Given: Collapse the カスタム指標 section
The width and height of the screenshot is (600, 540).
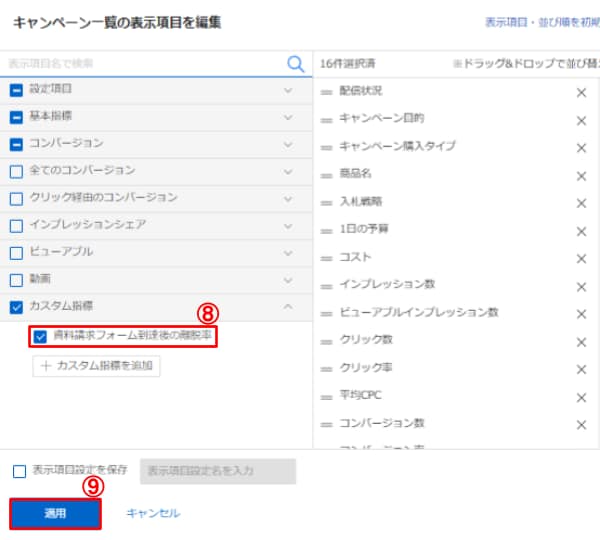Looking at the screenshot, I should coord(288,307).
